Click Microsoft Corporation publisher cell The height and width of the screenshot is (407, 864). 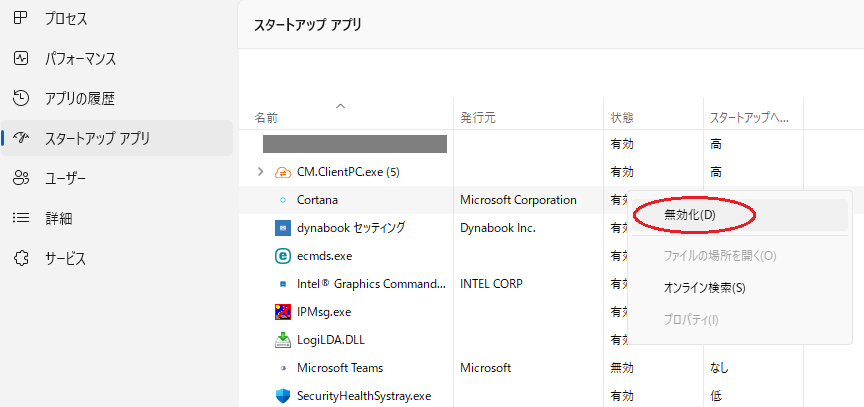click(x=519, y=200)
